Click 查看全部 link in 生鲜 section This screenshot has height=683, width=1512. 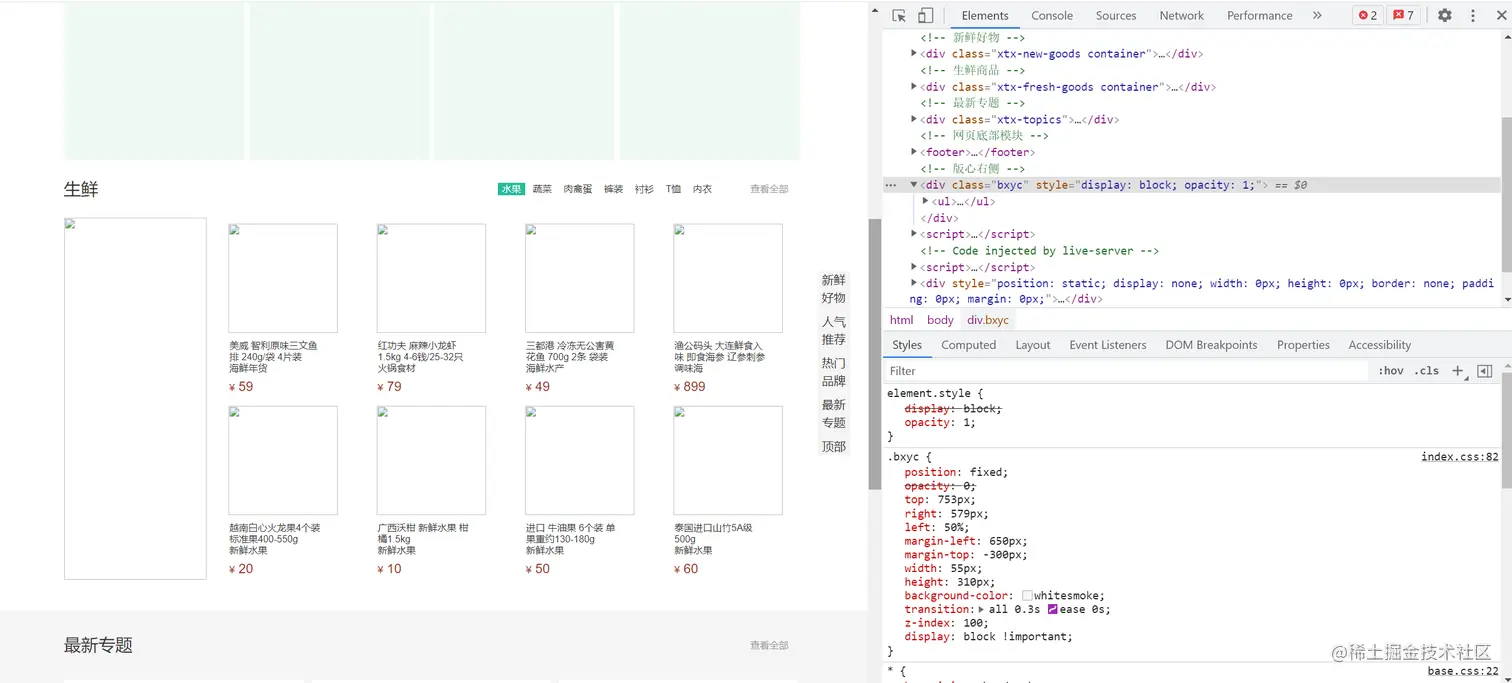click(x=769, y=189)
